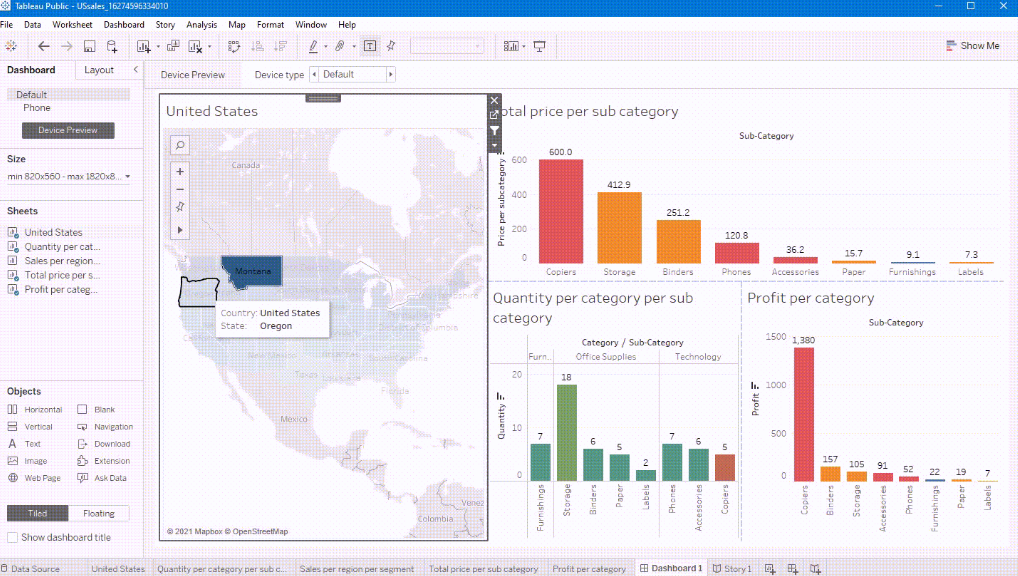Click the Ask Data object
Image resolution: width=1018 pixels, height=576 pixels.
pos(102,478)
